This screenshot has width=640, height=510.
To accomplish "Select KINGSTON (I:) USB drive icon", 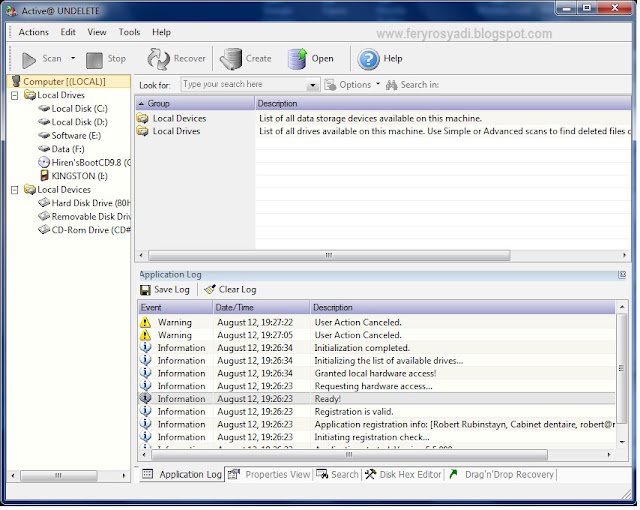I will (44, 176).
